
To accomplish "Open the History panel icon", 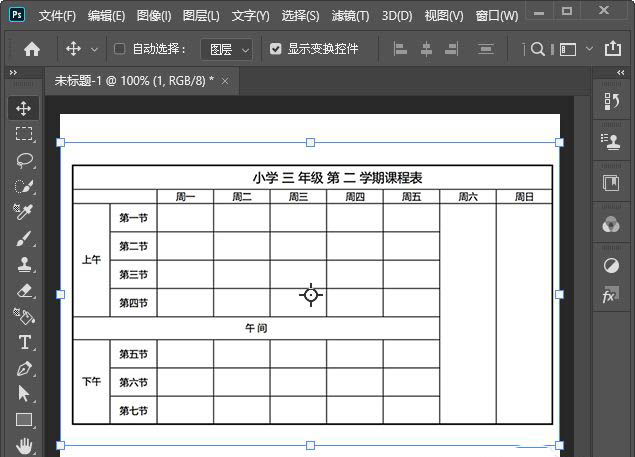I will coord(610,101).
